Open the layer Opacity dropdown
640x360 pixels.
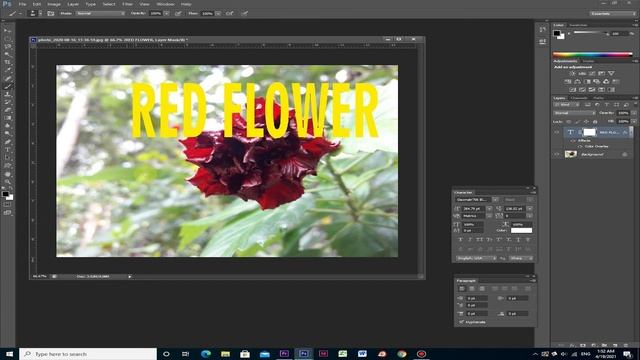pos(634,113)
